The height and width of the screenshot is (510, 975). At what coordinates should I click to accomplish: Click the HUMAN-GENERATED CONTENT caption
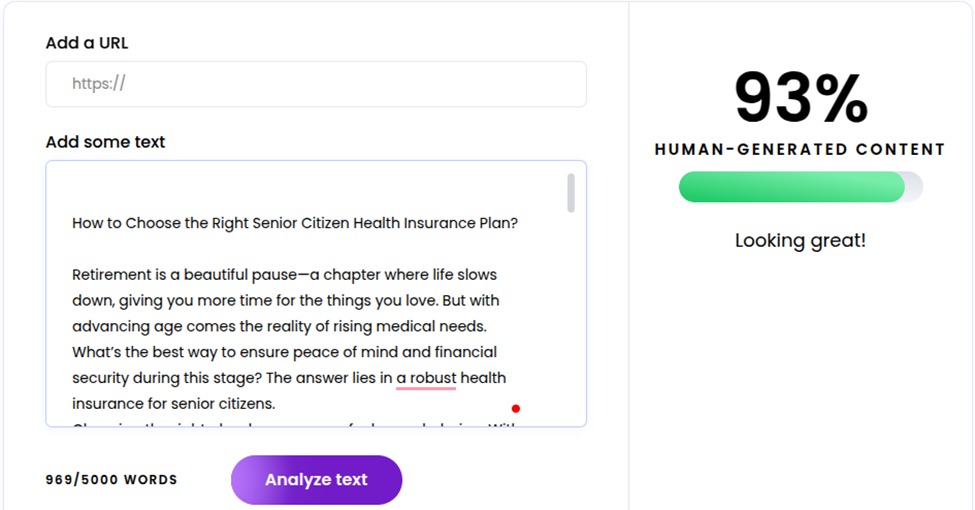coord(800,150)
